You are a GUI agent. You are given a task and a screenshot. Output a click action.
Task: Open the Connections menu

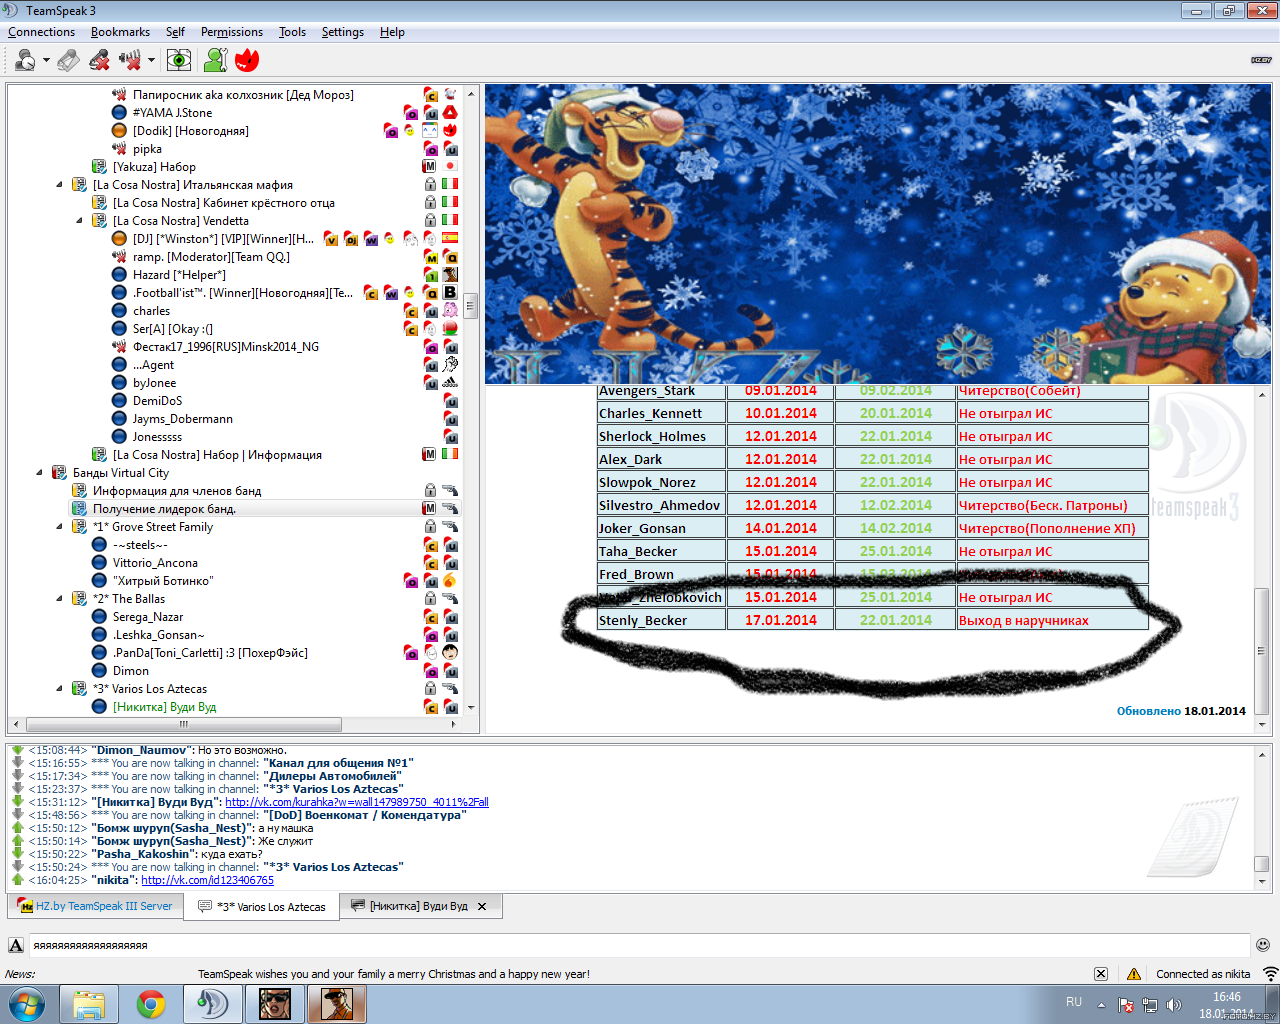(41, 32)
